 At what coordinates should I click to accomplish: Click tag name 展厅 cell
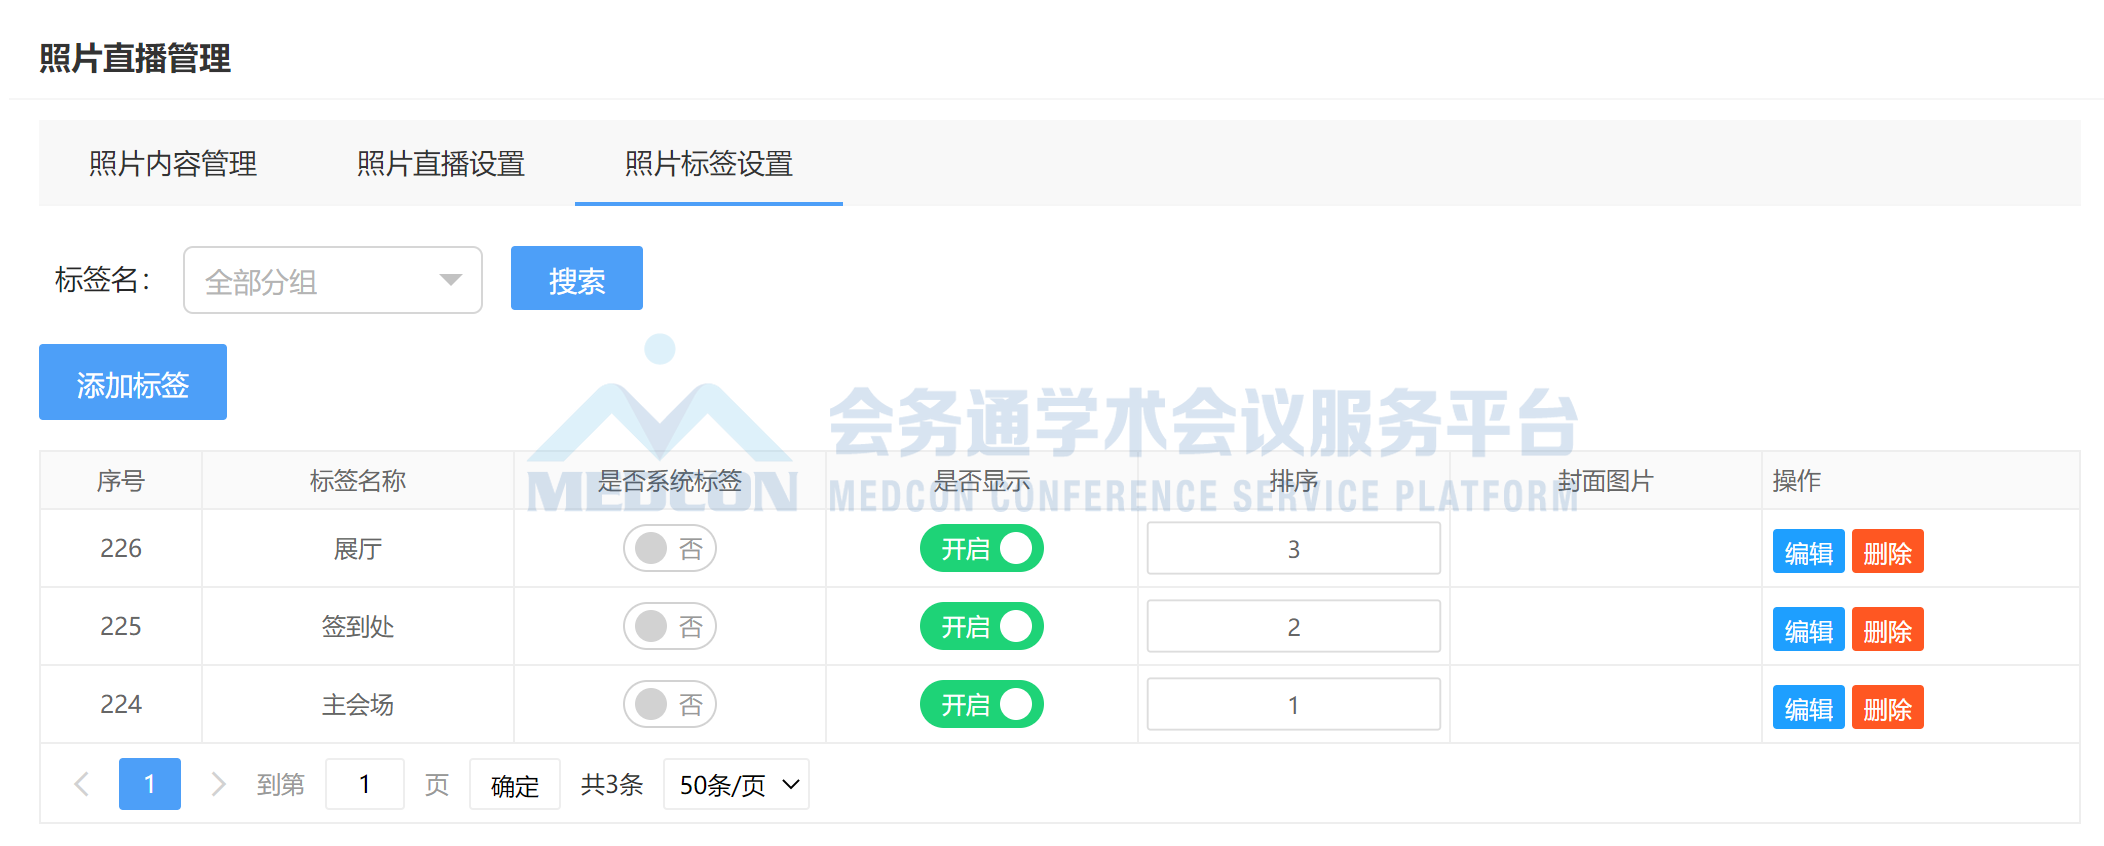358,549
